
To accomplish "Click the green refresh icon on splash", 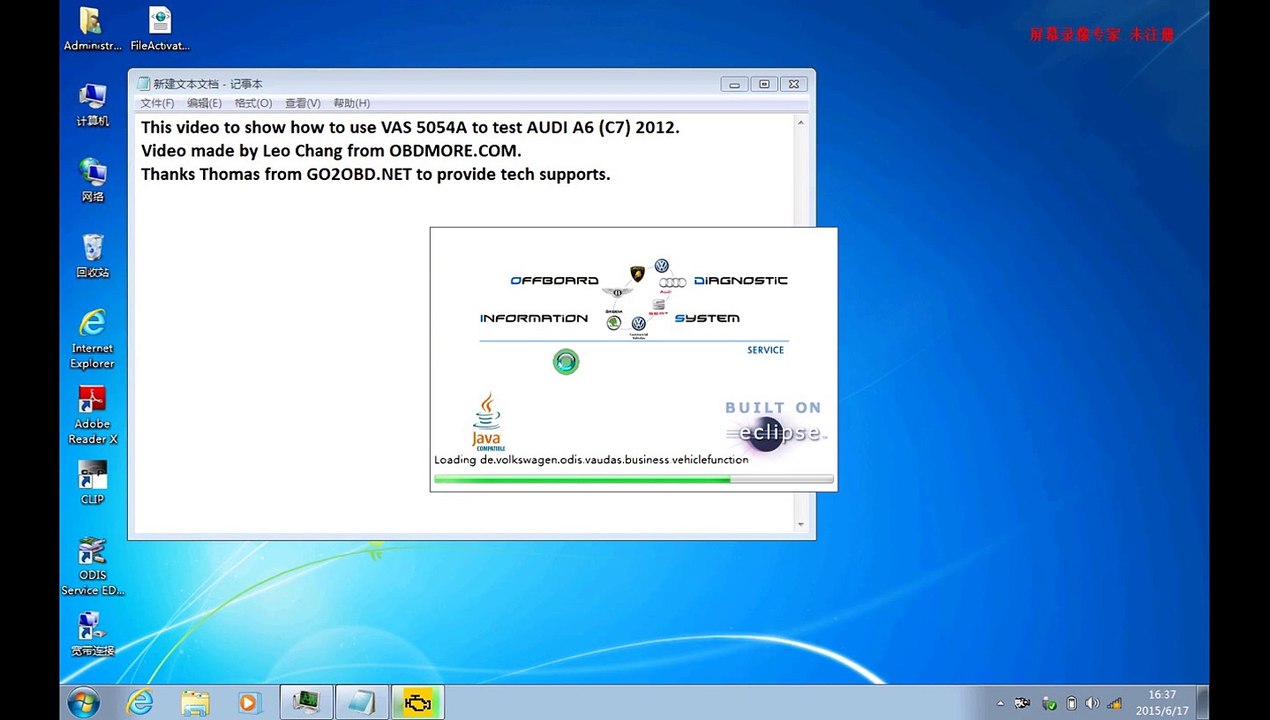I will pos(566,362).
